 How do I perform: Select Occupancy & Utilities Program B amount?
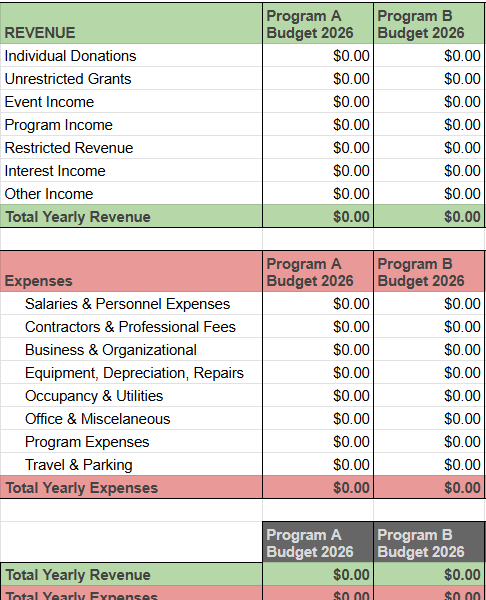(x=429, y=395)
